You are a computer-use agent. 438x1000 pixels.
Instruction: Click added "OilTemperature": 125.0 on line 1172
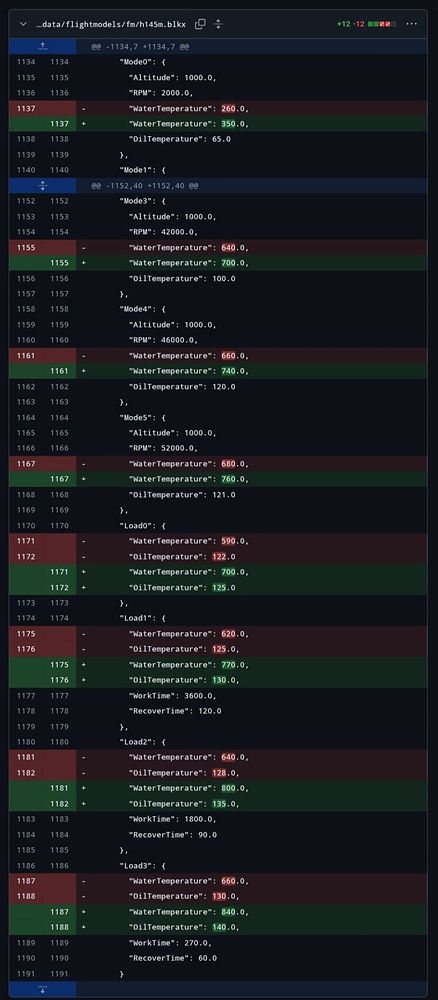point(182,587)
